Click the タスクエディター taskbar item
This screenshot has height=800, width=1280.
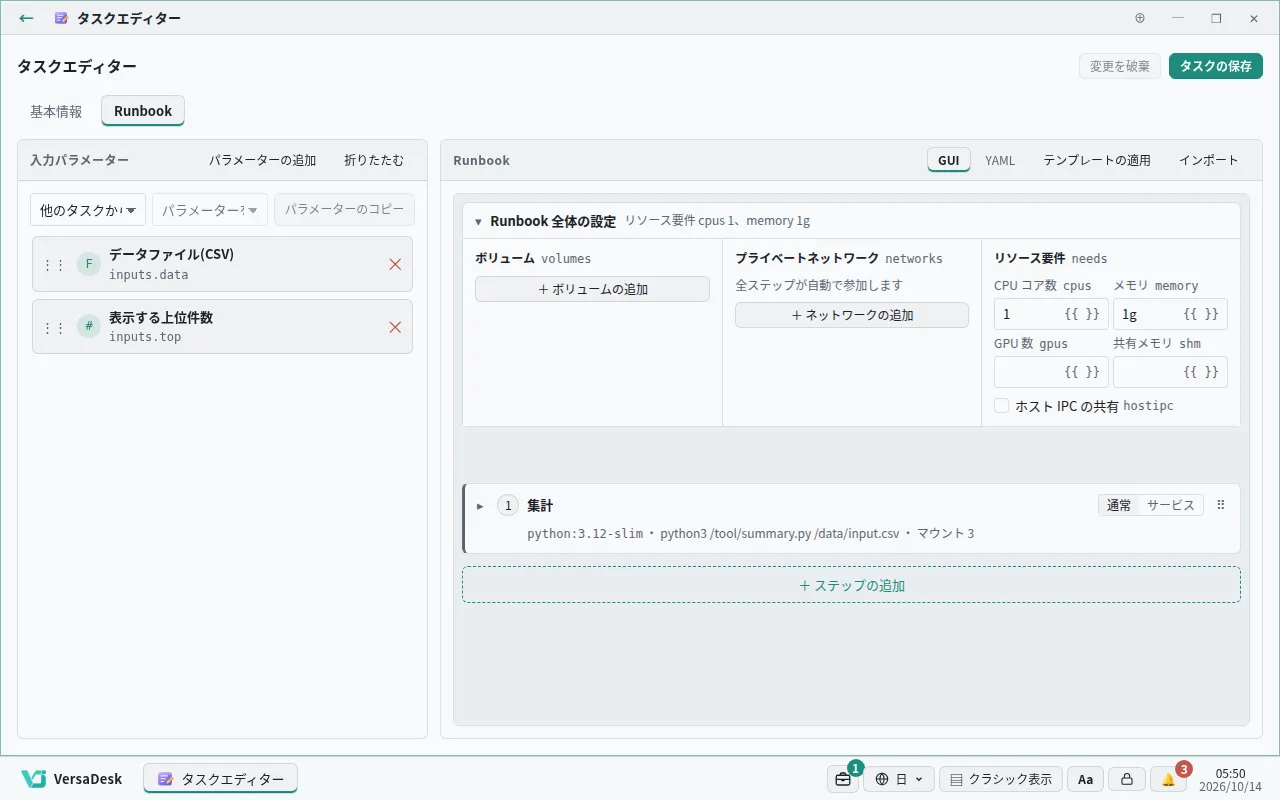(x=220, y=779)
